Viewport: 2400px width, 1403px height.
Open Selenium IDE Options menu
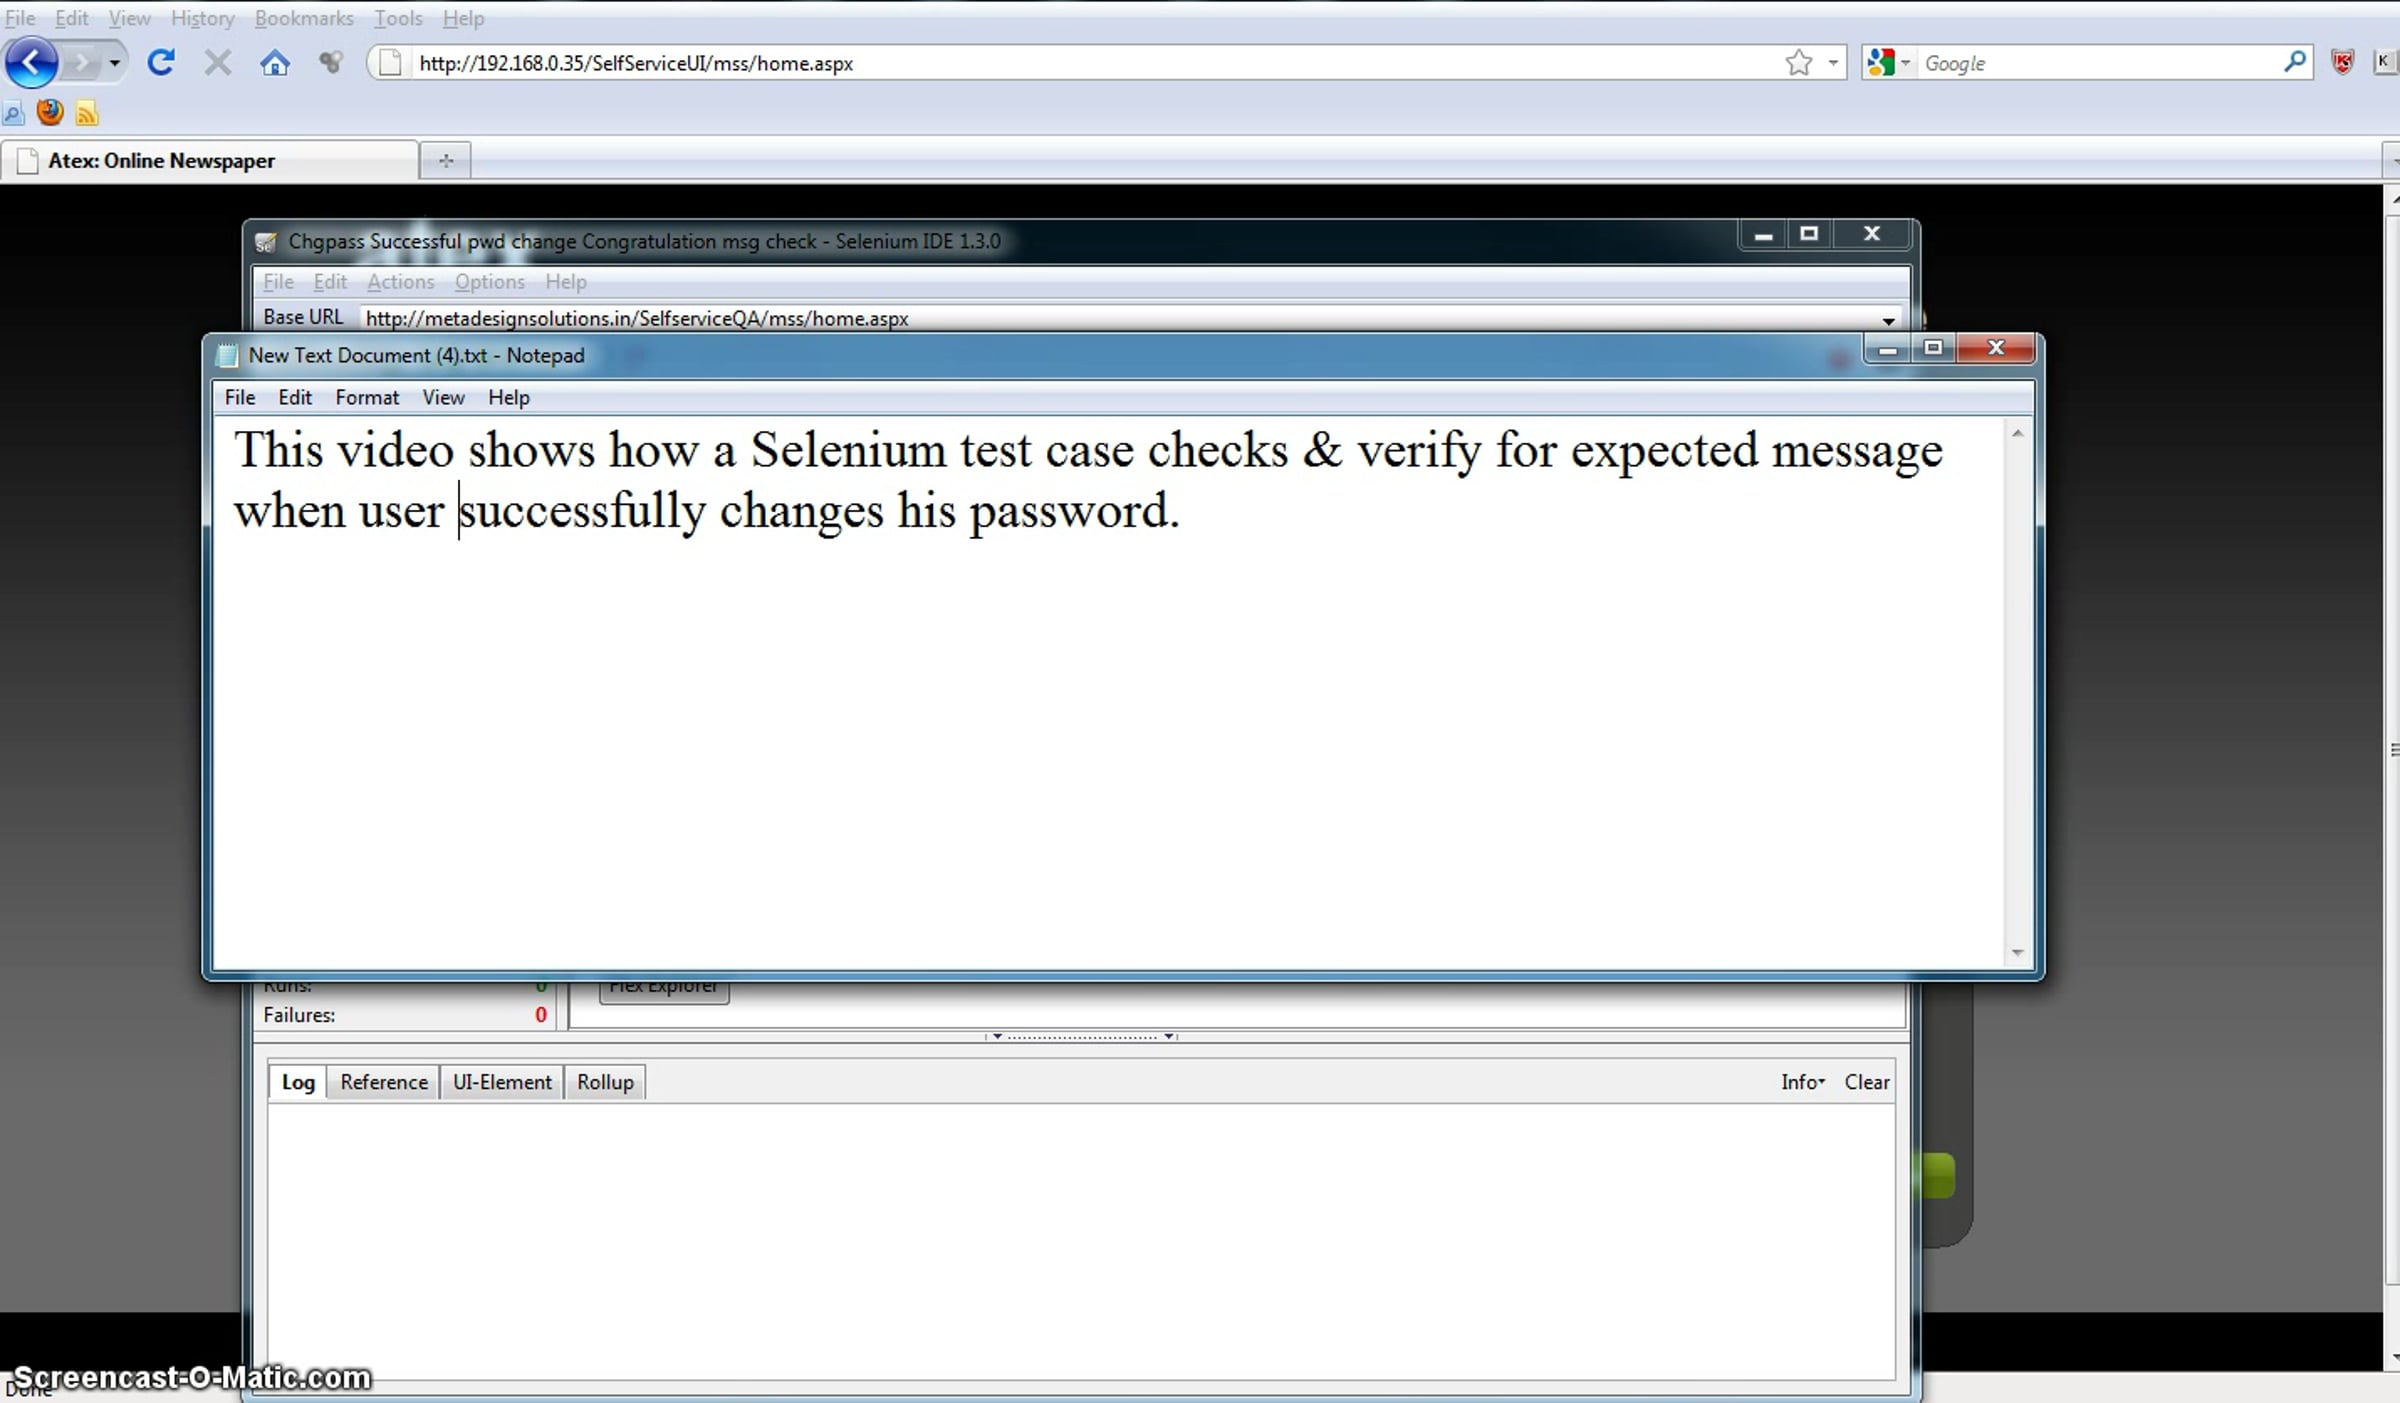click(489, 282)
